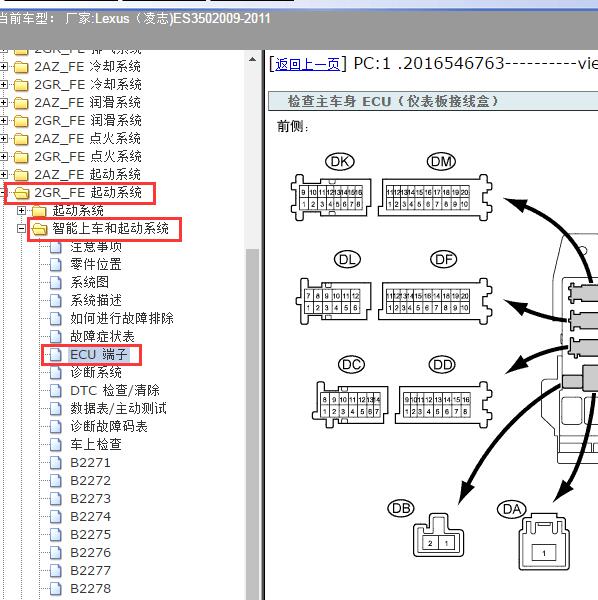Image resolution: width=598 pixels, height=600 pixels.
Task: Click document icon beside B2271
Action: [56, 463]
